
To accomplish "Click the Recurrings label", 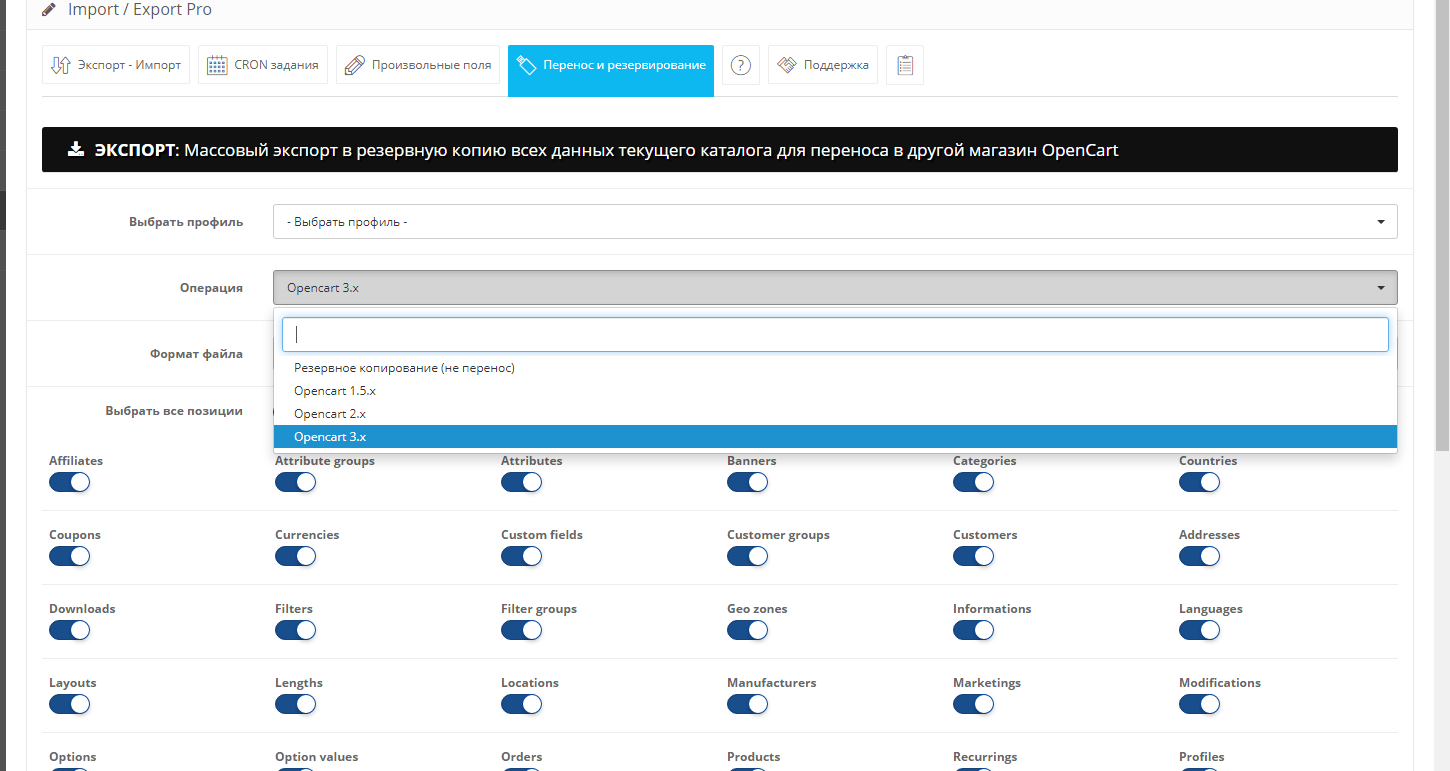I will click(985, 757).
